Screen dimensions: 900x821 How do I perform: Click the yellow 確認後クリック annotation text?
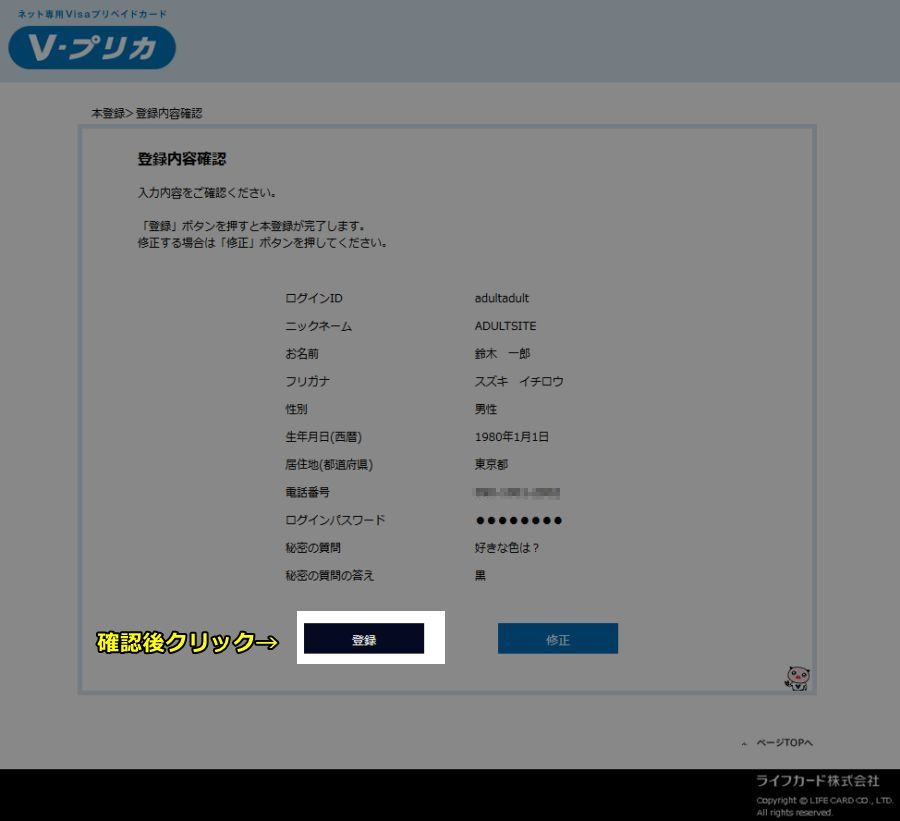click(186, 643)
